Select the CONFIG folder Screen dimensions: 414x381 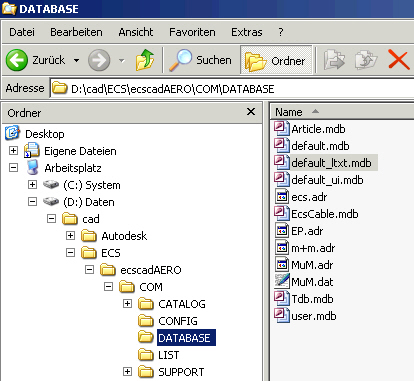pos(168,321)
